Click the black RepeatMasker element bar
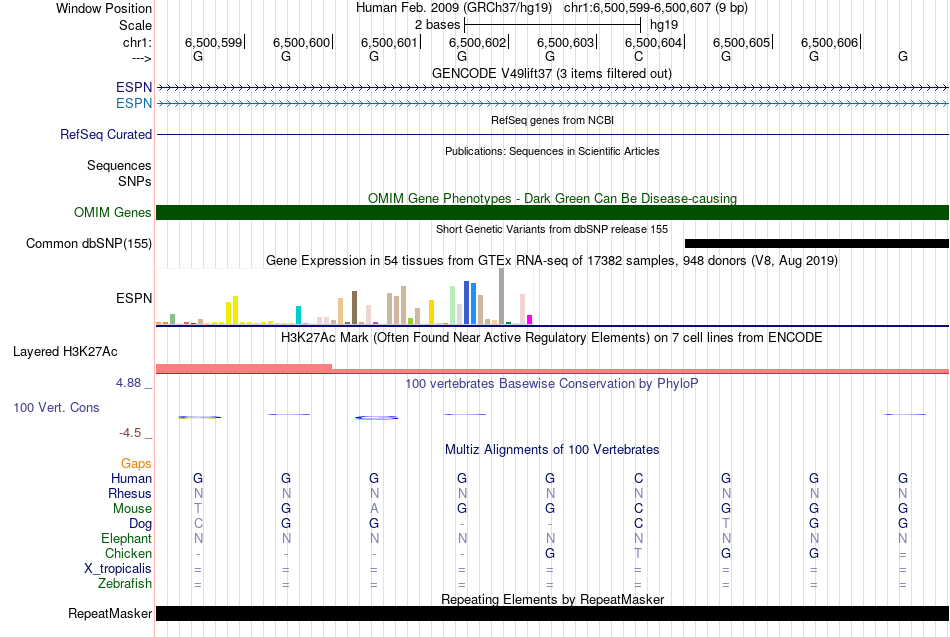Image resolution: width=950 pixels, height=637 pixels. [552, 613]
